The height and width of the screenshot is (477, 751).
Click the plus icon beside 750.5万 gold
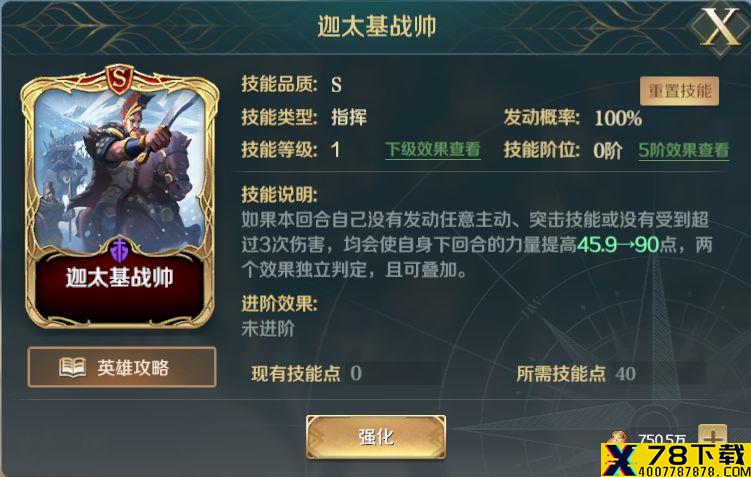point(713,436)
